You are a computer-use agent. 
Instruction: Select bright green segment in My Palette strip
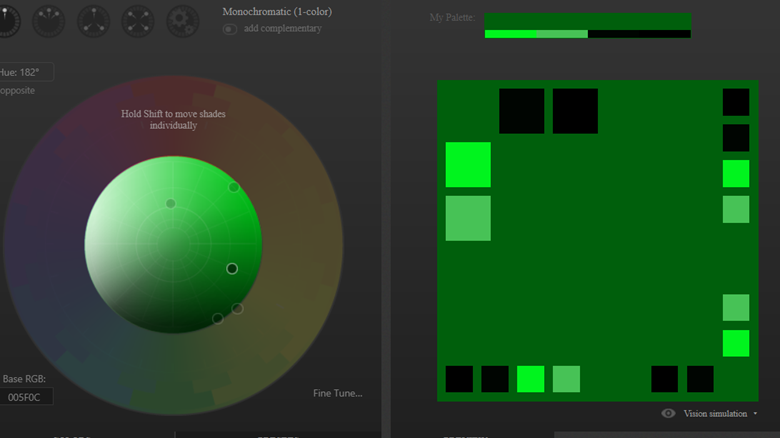click(x=510, y=34)
